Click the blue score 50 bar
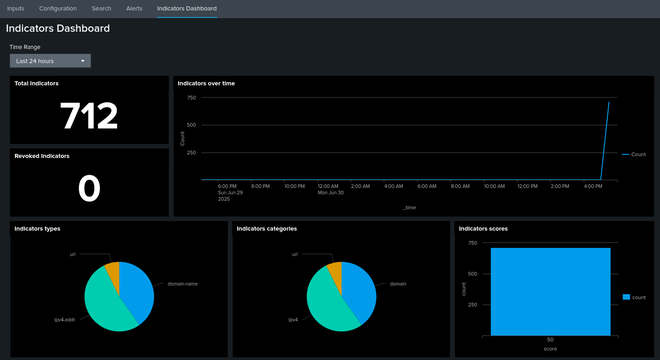Image resolution: width=660 pixels, height=360 pixels. [x=551, y=292]
